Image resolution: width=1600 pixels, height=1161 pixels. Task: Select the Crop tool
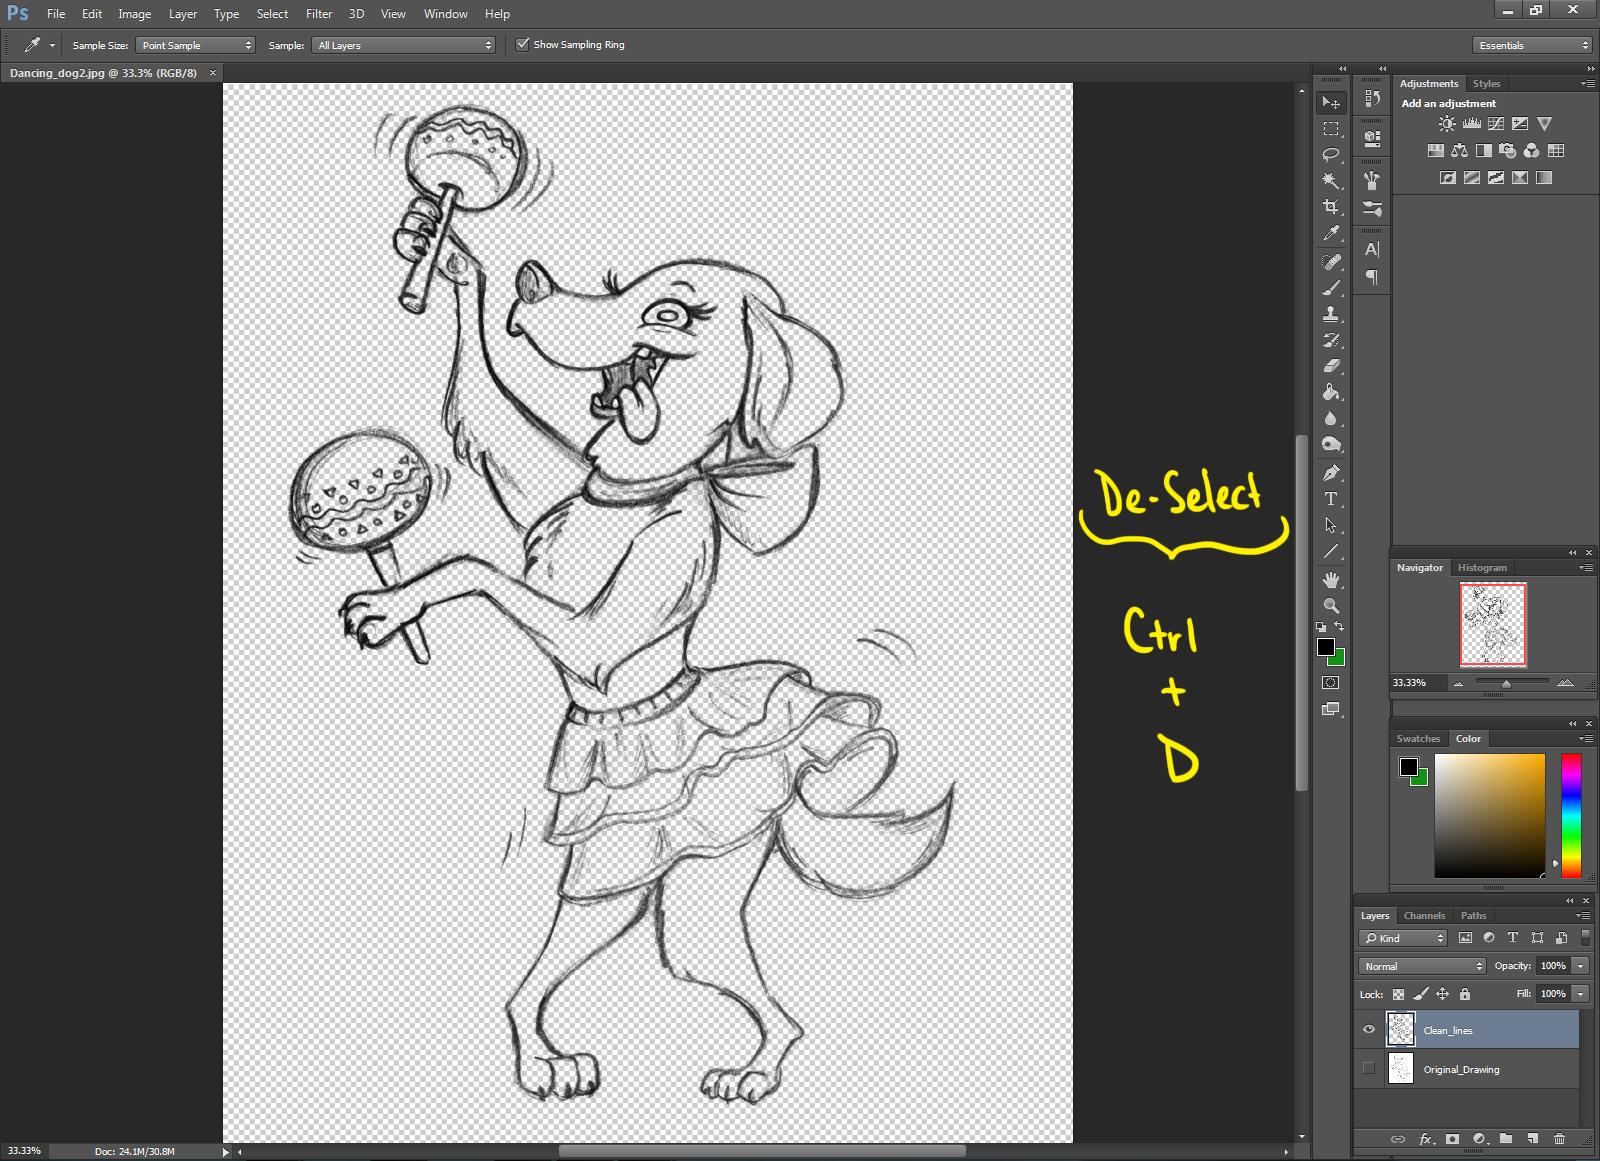[1331, 207]
